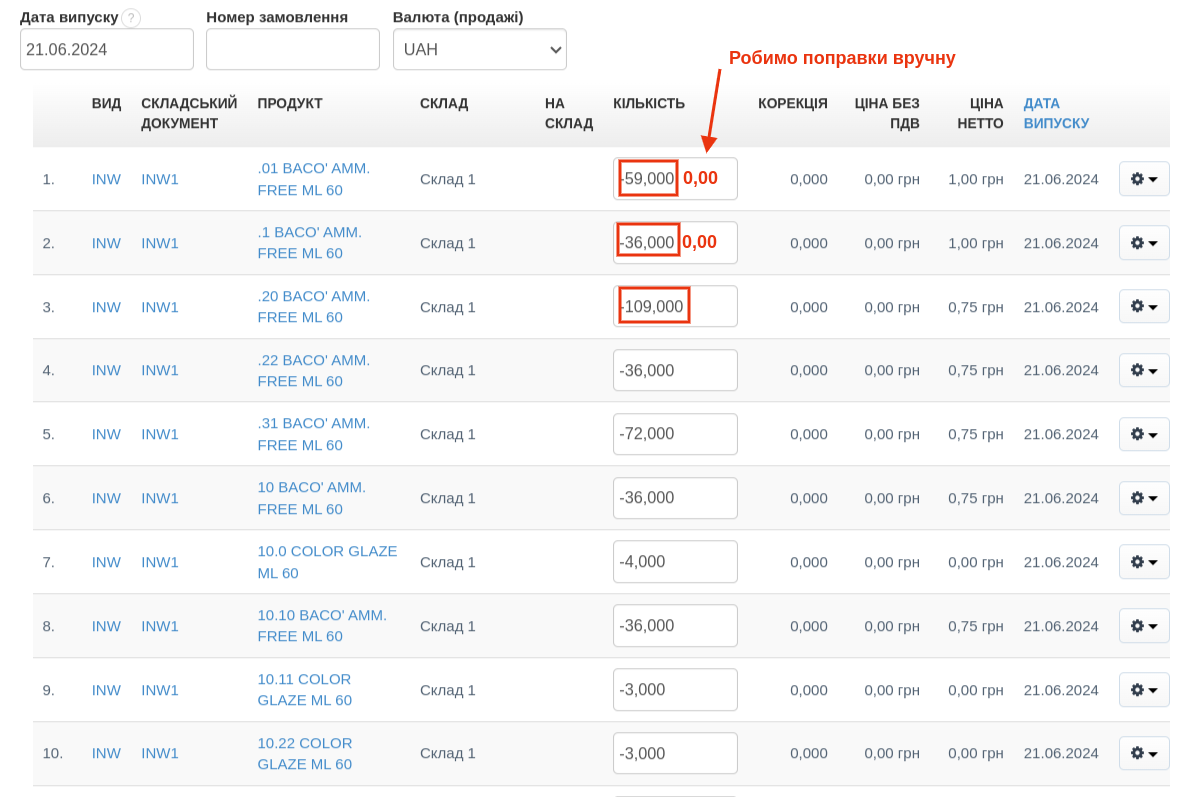This screenshot has height=797, width=1192.
Task: Expand gear dropdown for row 8
Action: [x=1143, y=626]
